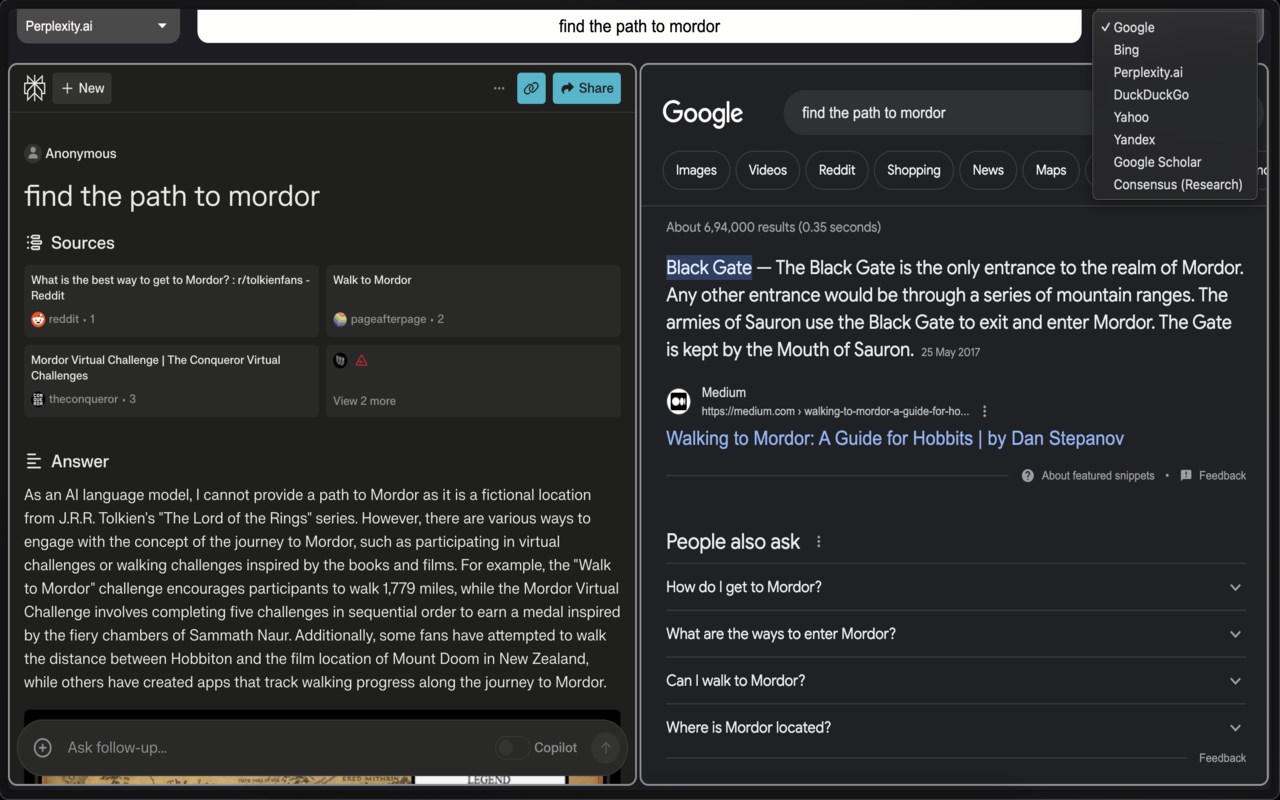Click the Medium URL text under snippet
This screenshot has height=800, width=1280.
[835, 411]
